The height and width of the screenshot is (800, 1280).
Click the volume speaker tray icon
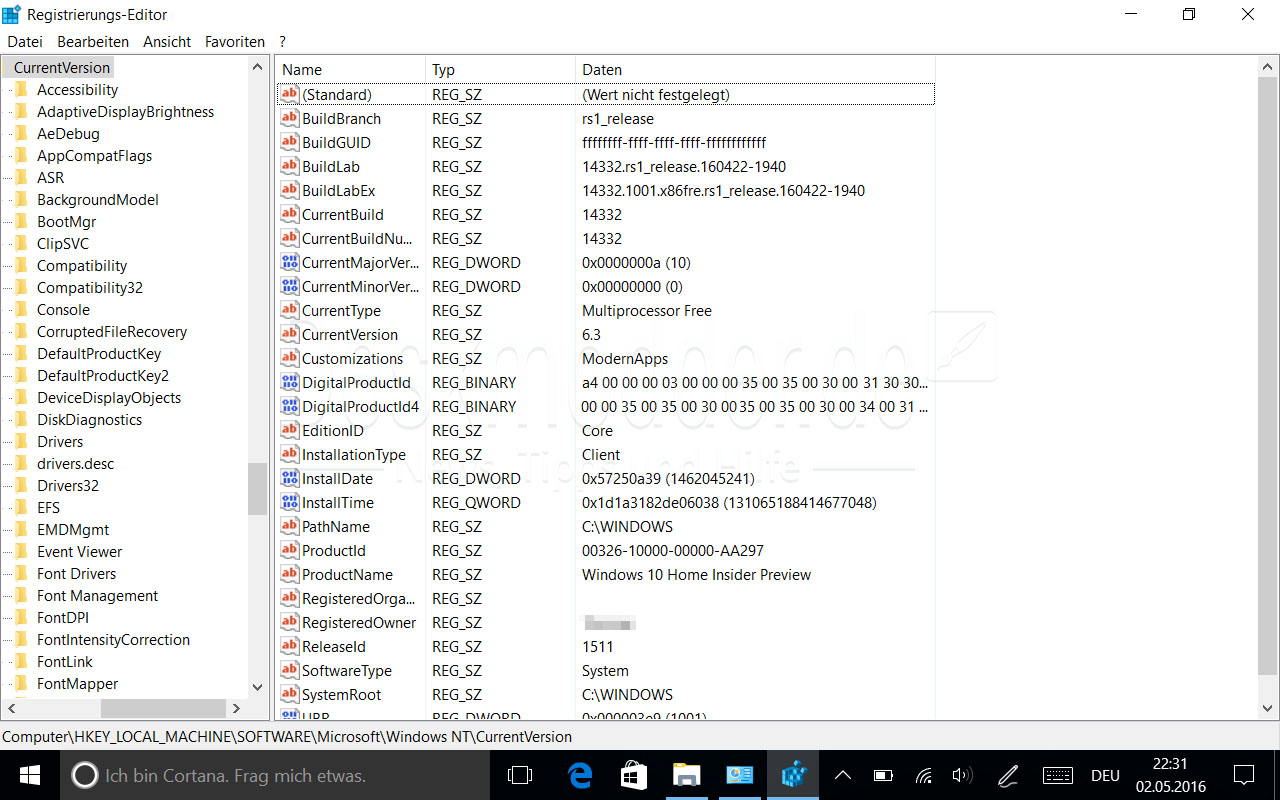click(962, 775)
